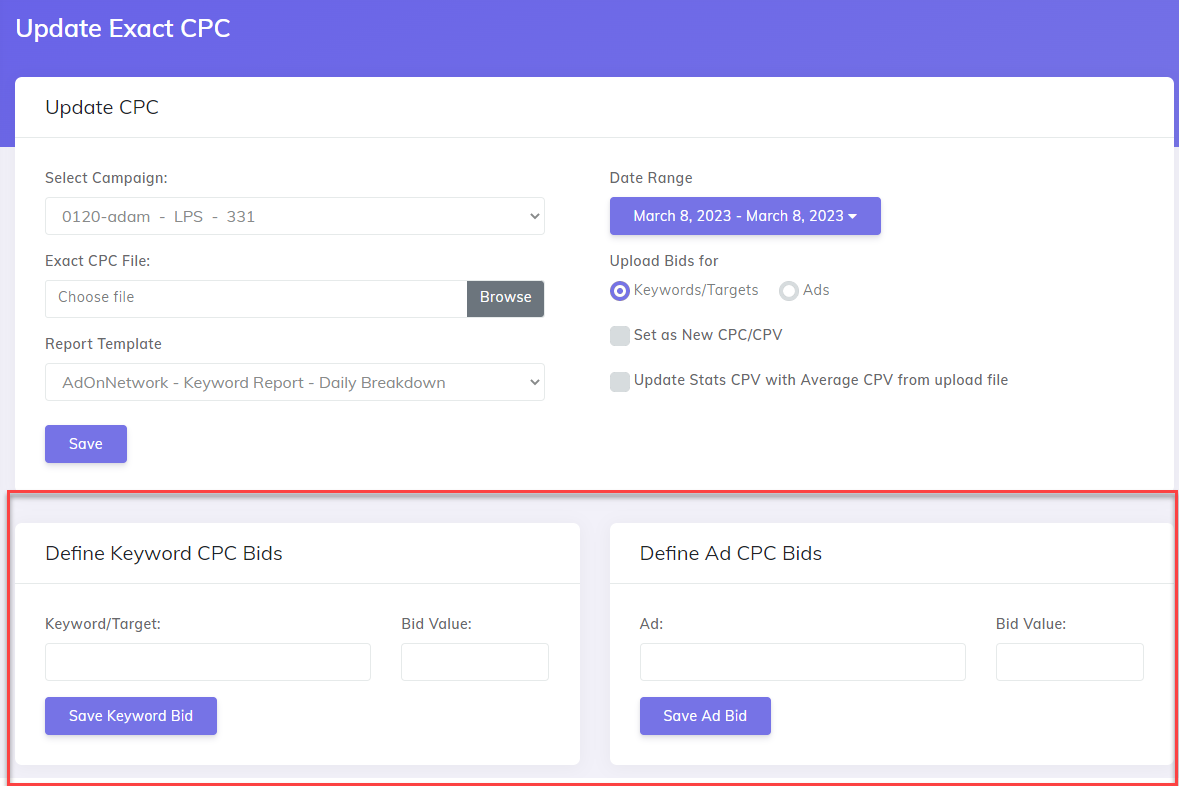
Task: Click the Bid Value field under Keyword section
Action: 474,662
